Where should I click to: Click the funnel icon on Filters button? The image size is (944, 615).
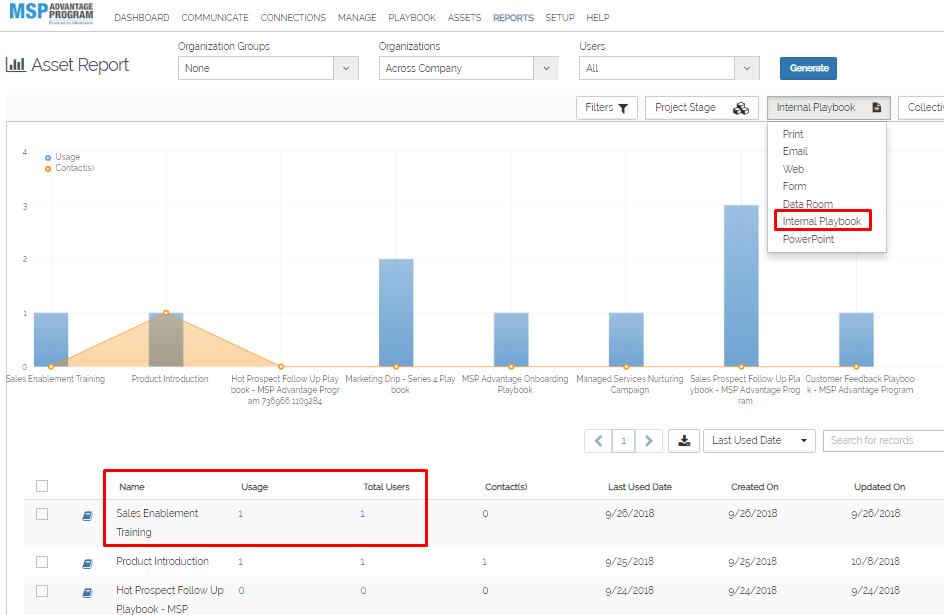623,108
